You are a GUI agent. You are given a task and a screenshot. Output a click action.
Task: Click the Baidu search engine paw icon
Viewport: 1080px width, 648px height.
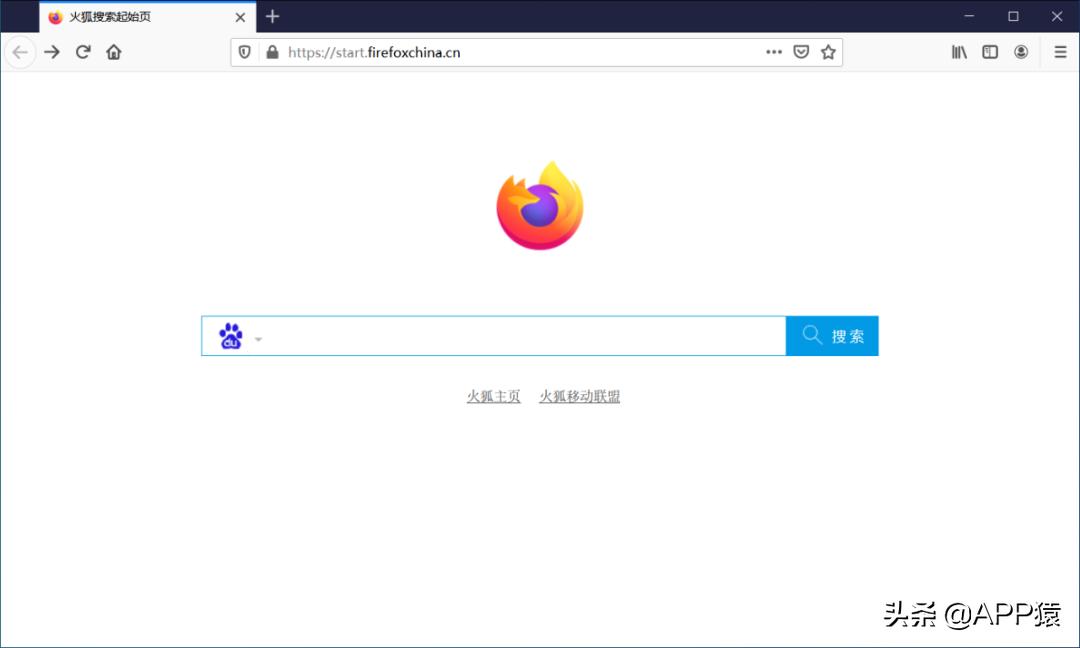[x=231, y=336]
